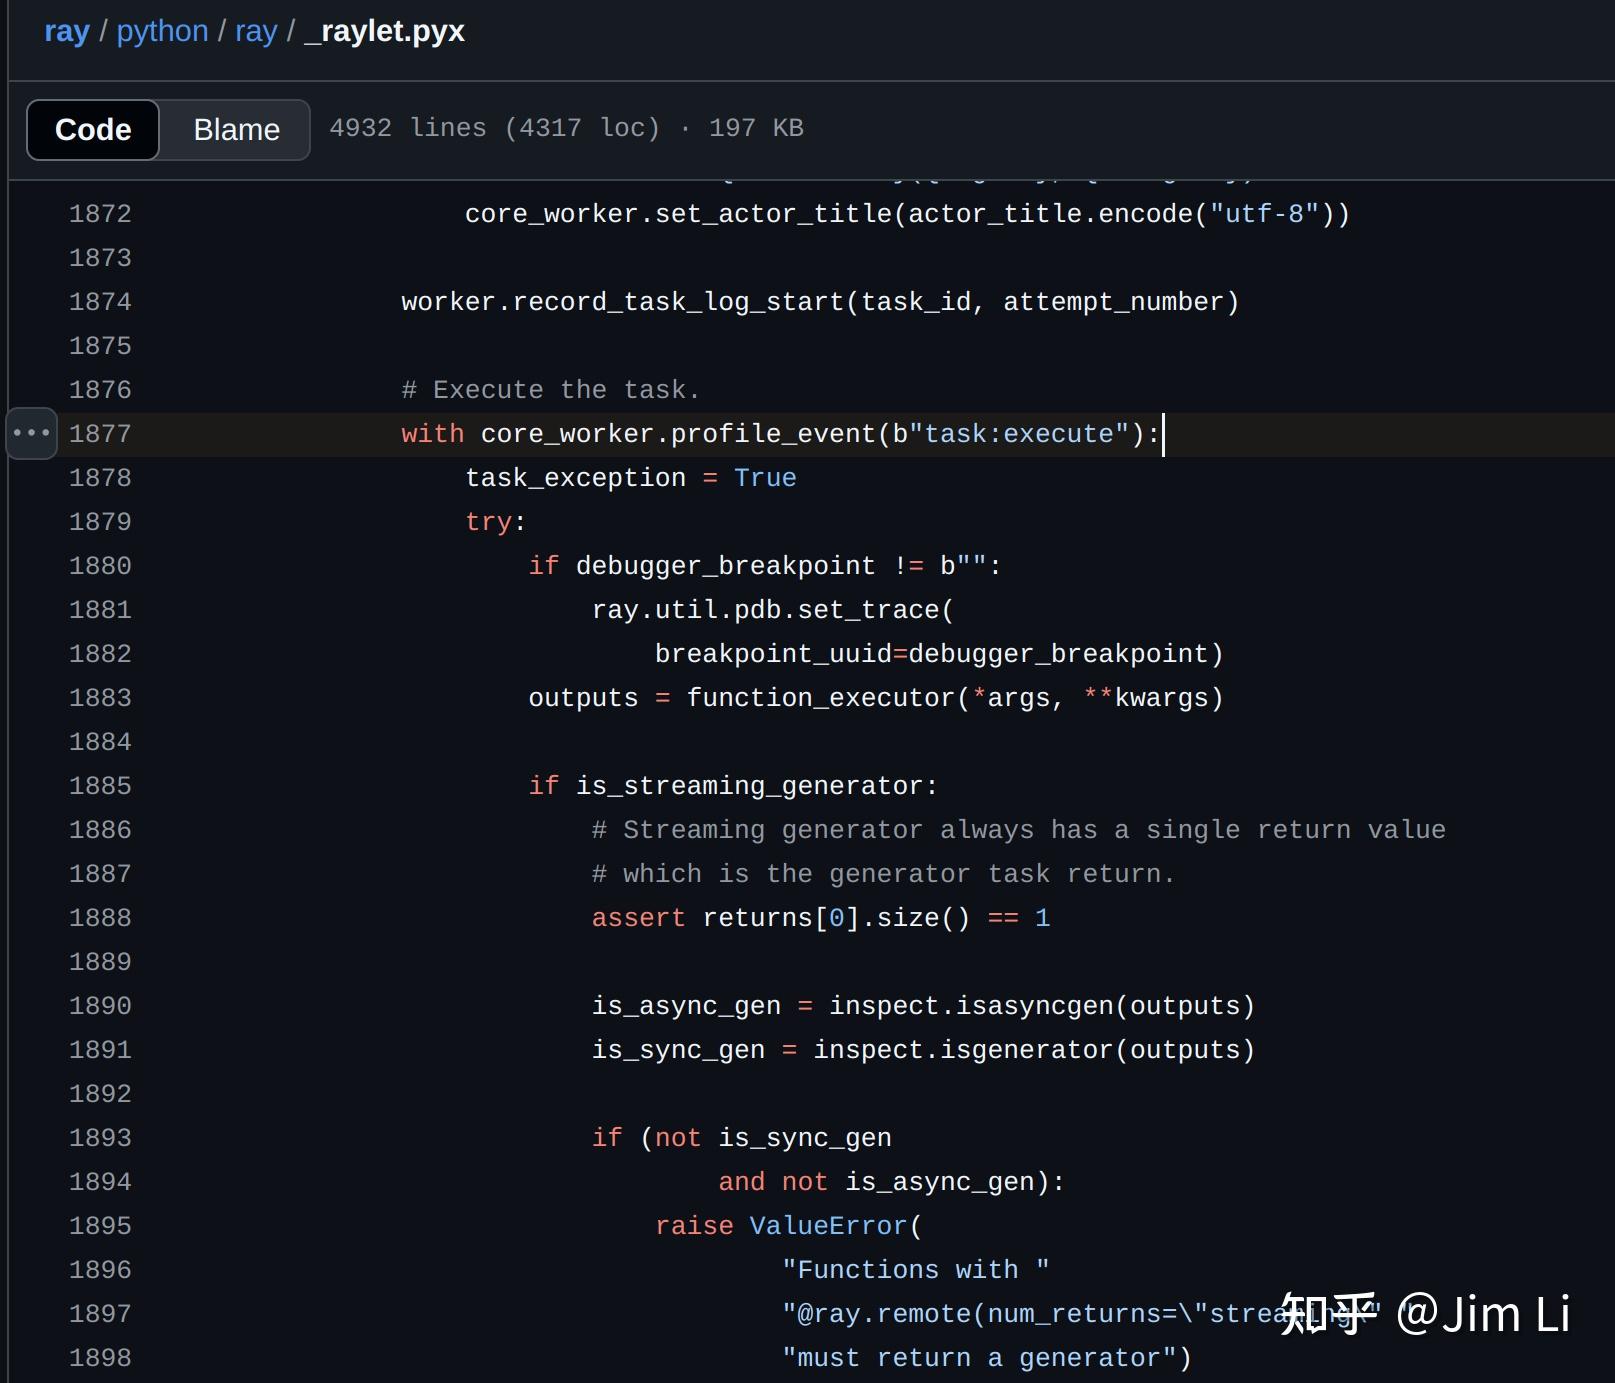Screen dimensions: 1615x1383
Task: Select line number 1879 at the try statement
Action: click(100, 522)
